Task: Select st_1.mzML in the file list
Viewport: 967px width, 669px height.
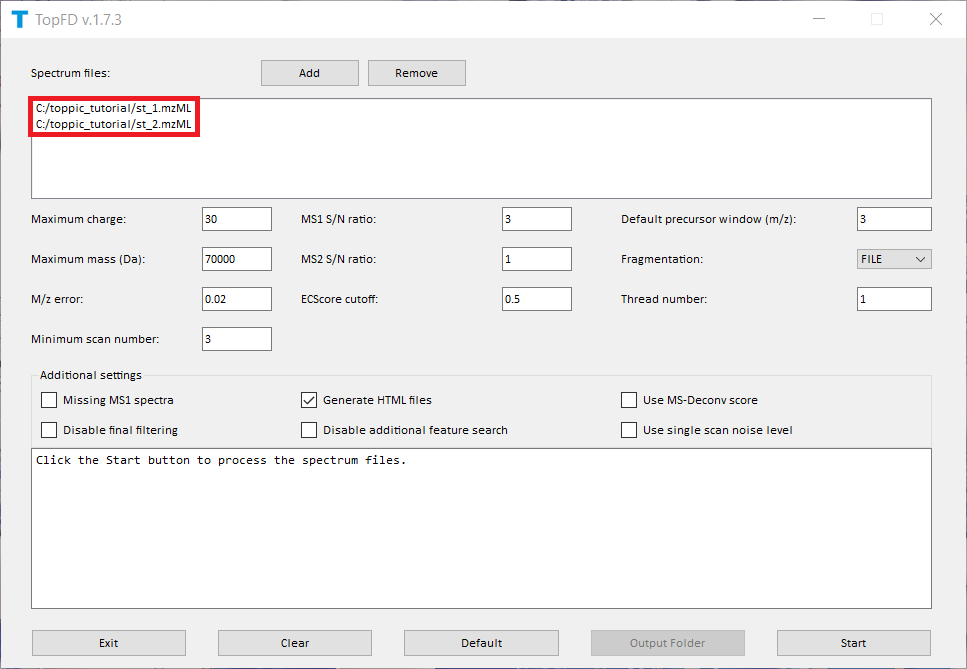Action: (x=113, y=108)
